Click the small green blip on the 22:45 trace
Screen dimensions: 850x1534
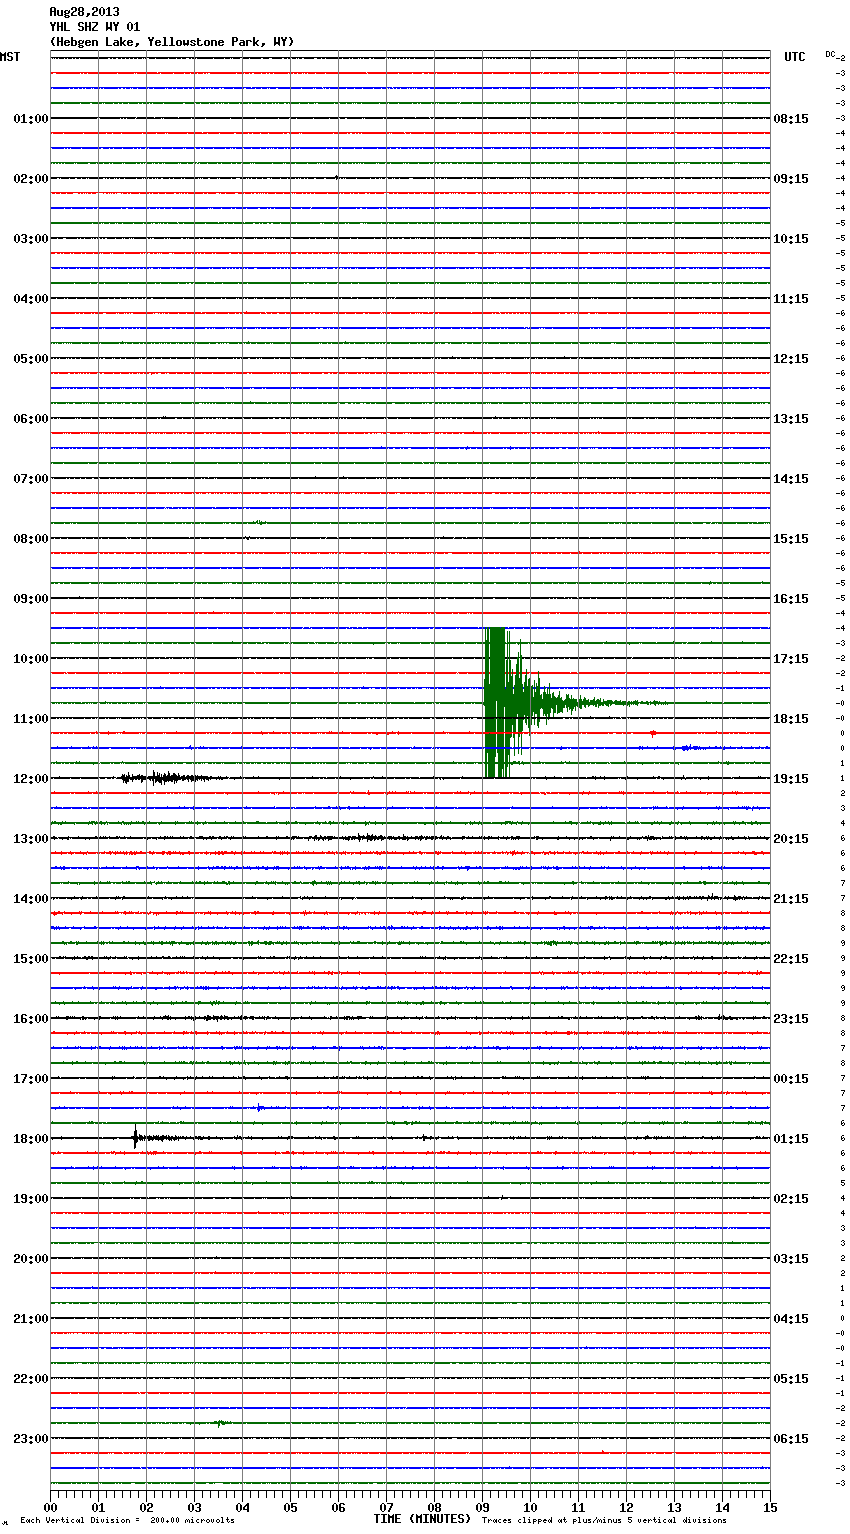tap(222, 1422)
